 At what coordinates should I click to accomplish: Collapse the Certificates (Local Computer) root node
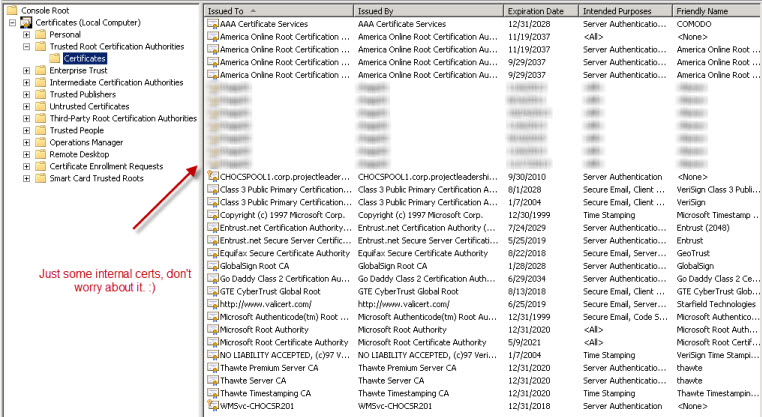(x=11, y=22)
